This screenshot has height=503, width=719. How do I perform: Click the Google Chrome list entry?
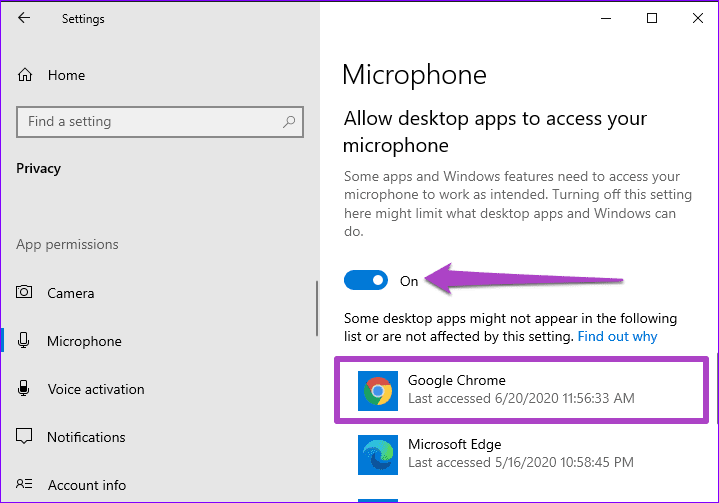[x=521, y=390]
